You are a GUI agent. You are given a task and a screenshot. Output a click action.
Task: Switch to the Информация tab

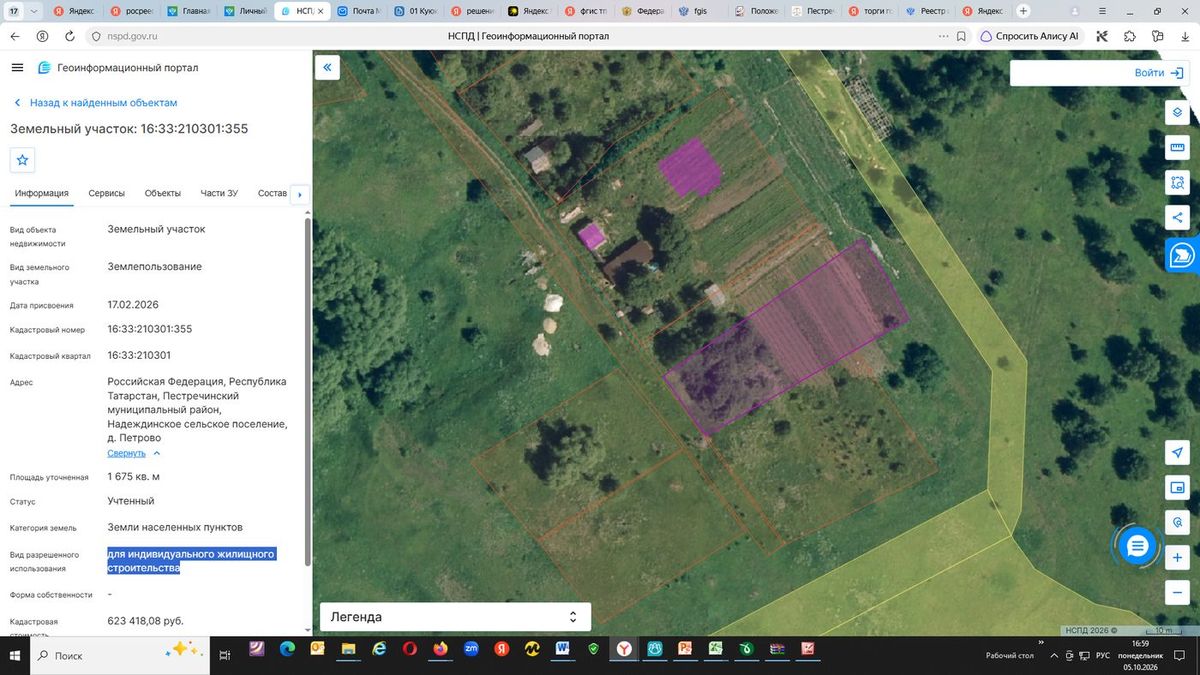tap(42, 193)
